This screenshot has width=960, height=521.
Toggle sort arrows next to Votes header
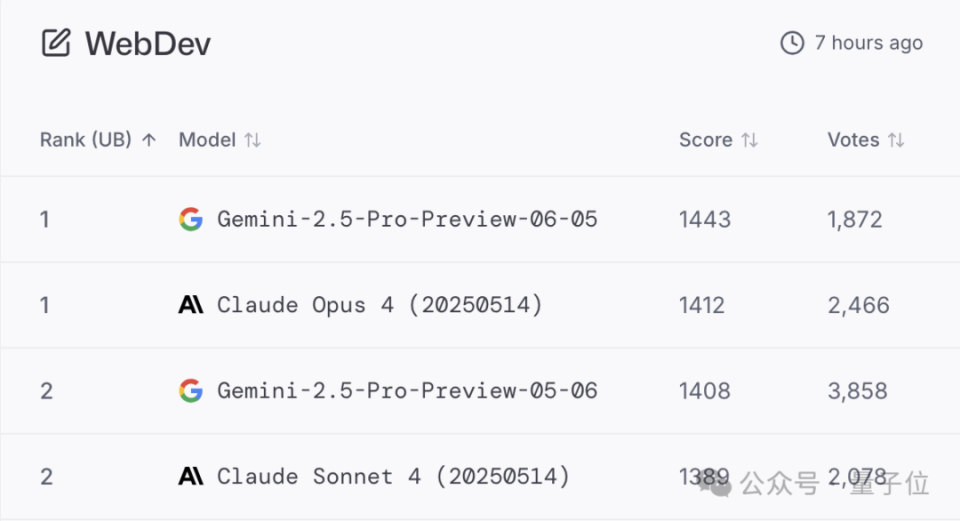coord(896,140)
